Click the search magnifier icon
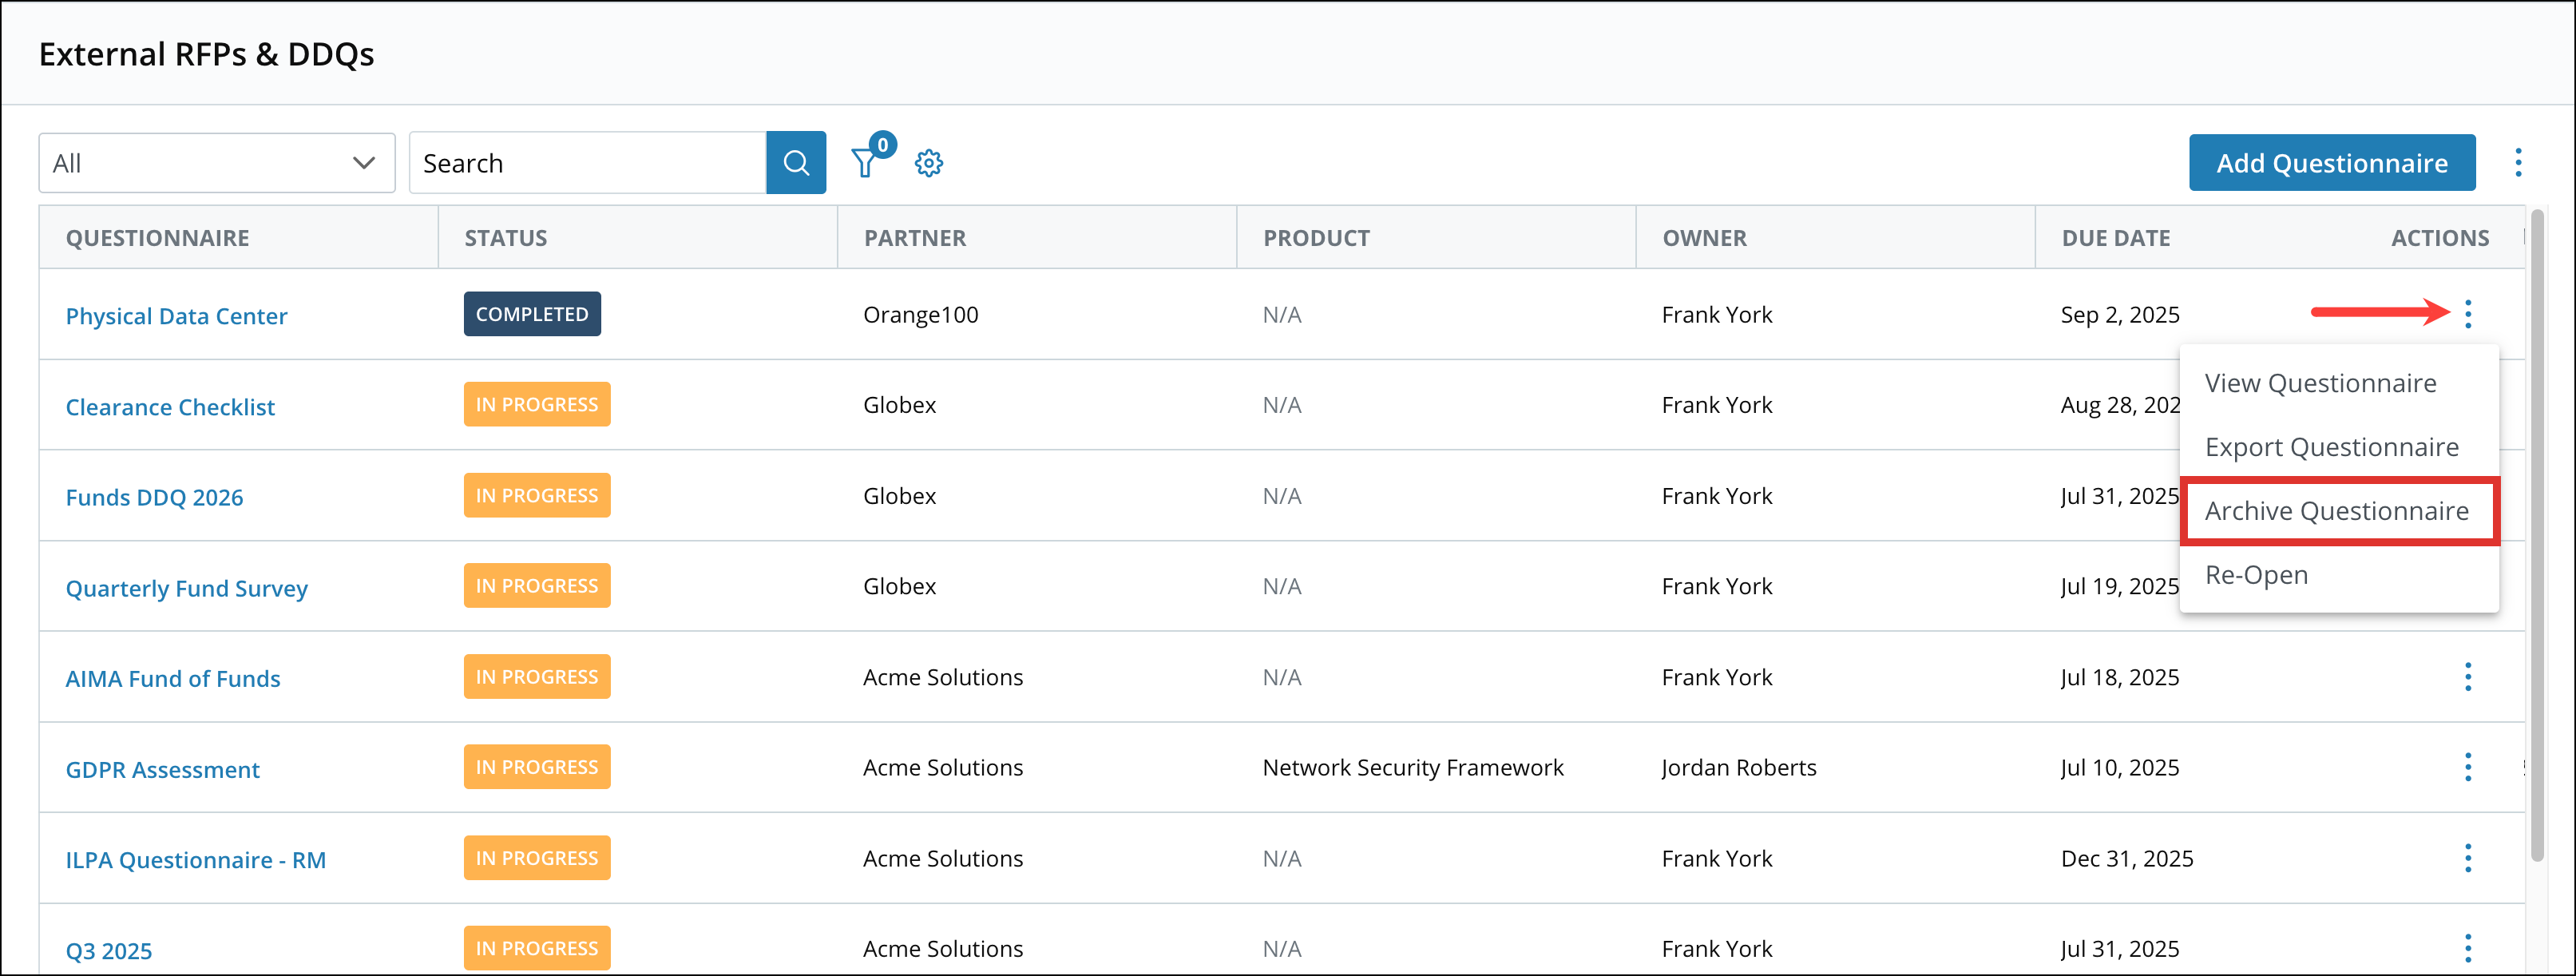The image size is (2576, 976). [796, 162]
